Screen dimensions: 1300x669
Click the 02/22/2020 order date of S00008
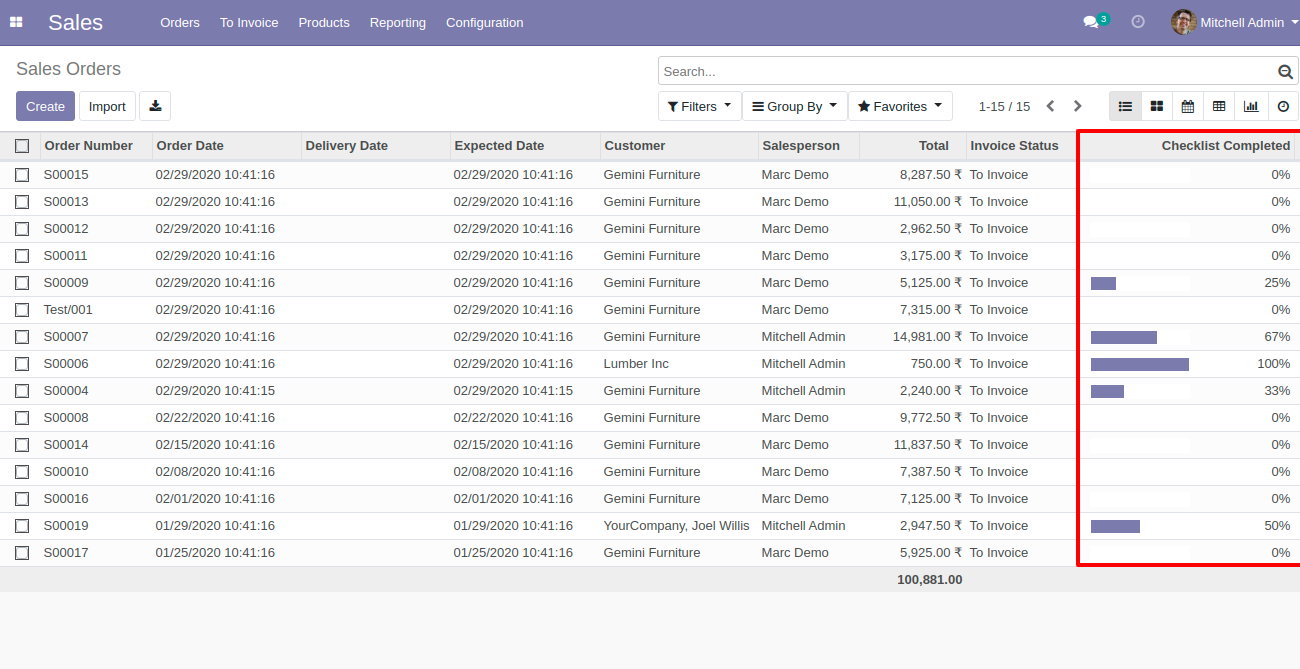coord(215,418)
